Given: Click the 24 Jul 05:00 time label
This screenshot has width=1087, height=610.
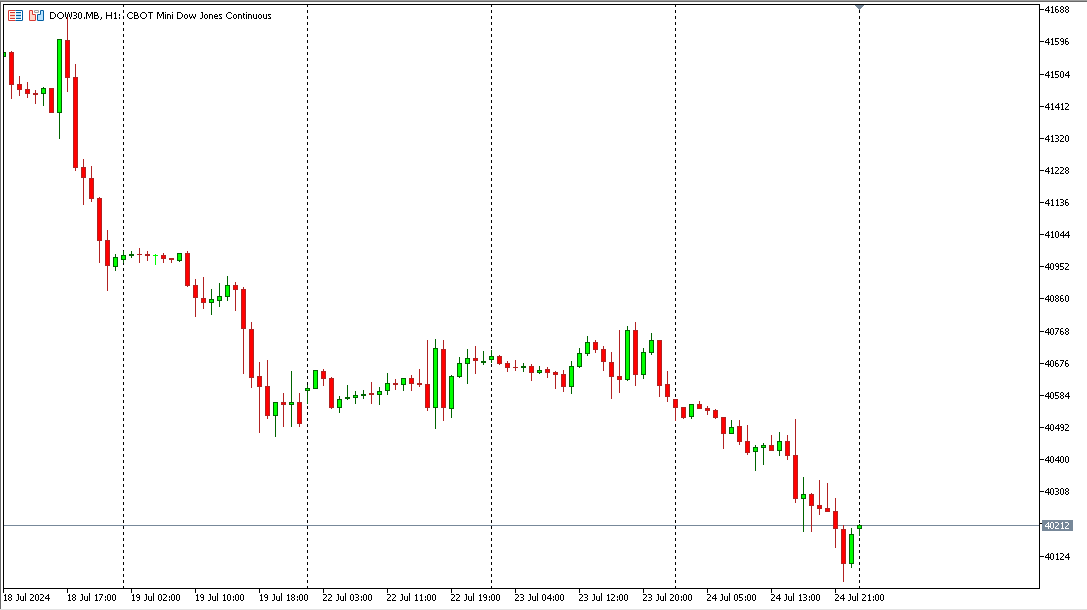Looking at the screenshot, I should pyautogui.click(x=731, y=598).
